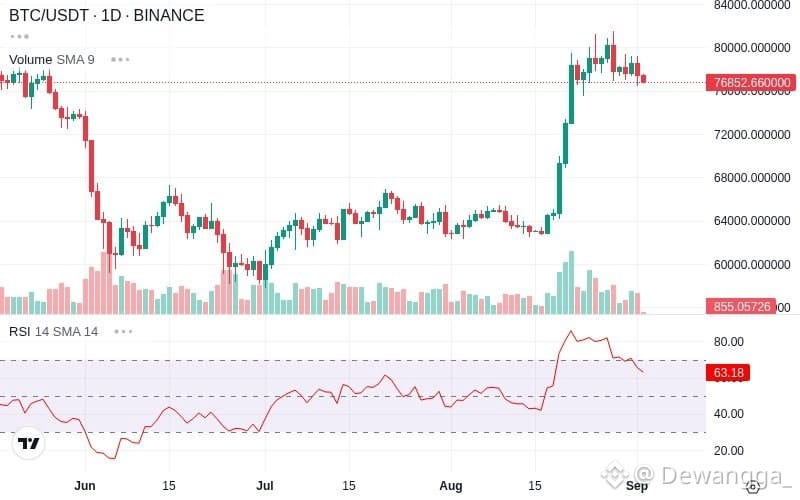This screenshot has width=800, height=500.
Task: Expand RSI 14 SMA 14 three-dot options
Action: pos(123,332)
